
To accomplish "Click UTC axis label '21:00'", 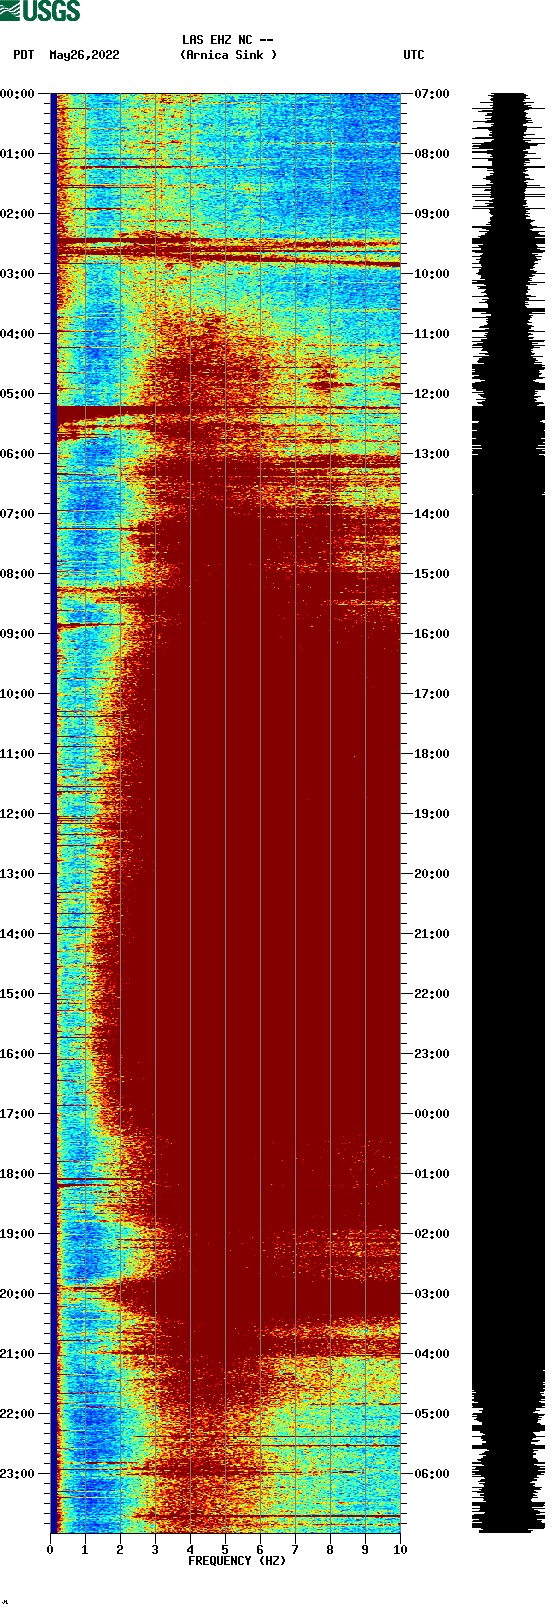I will (x=432, y=934).
